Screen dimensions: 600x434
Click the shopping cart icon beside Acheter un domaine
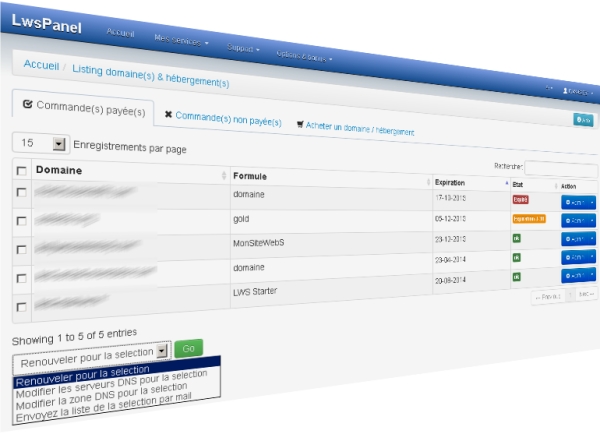click(x=301, y=125)
